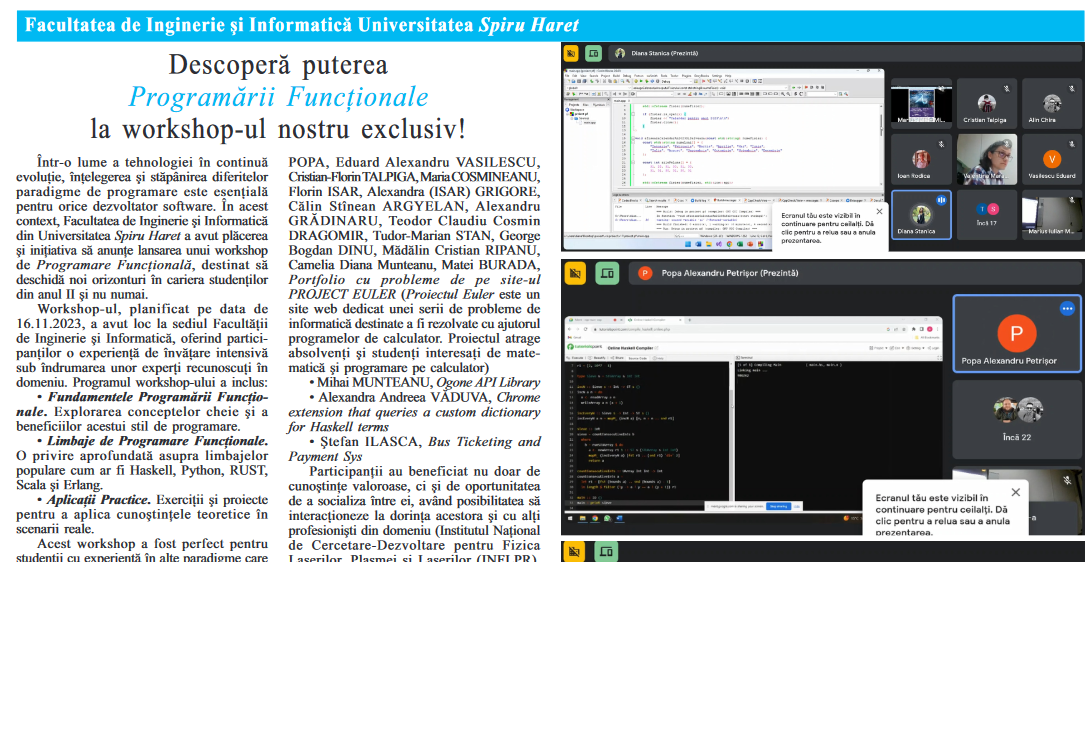Click the blue audio indicator on Diana Stanica's tile
Screen dimensions: 1092x754
point(941,199)
